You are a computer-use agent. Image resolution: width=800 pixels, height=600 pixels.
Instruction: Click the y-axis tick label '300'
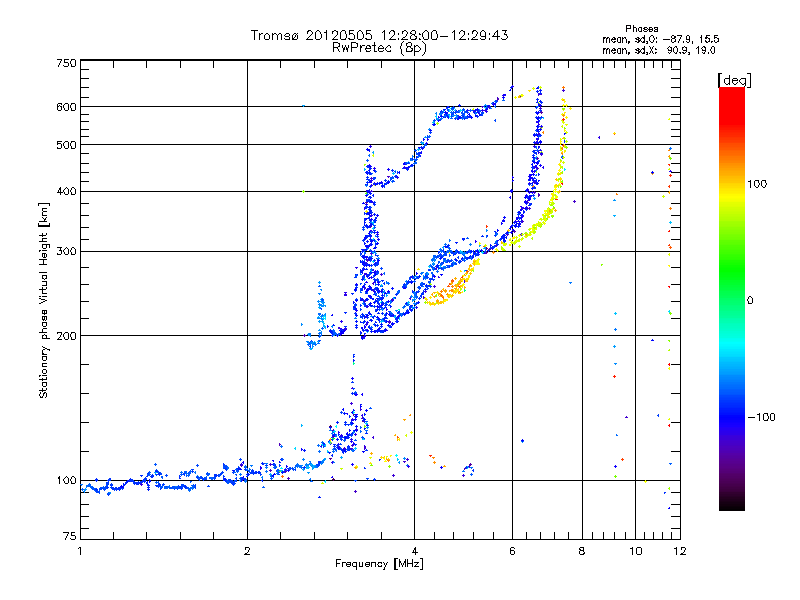pos(66,252)
